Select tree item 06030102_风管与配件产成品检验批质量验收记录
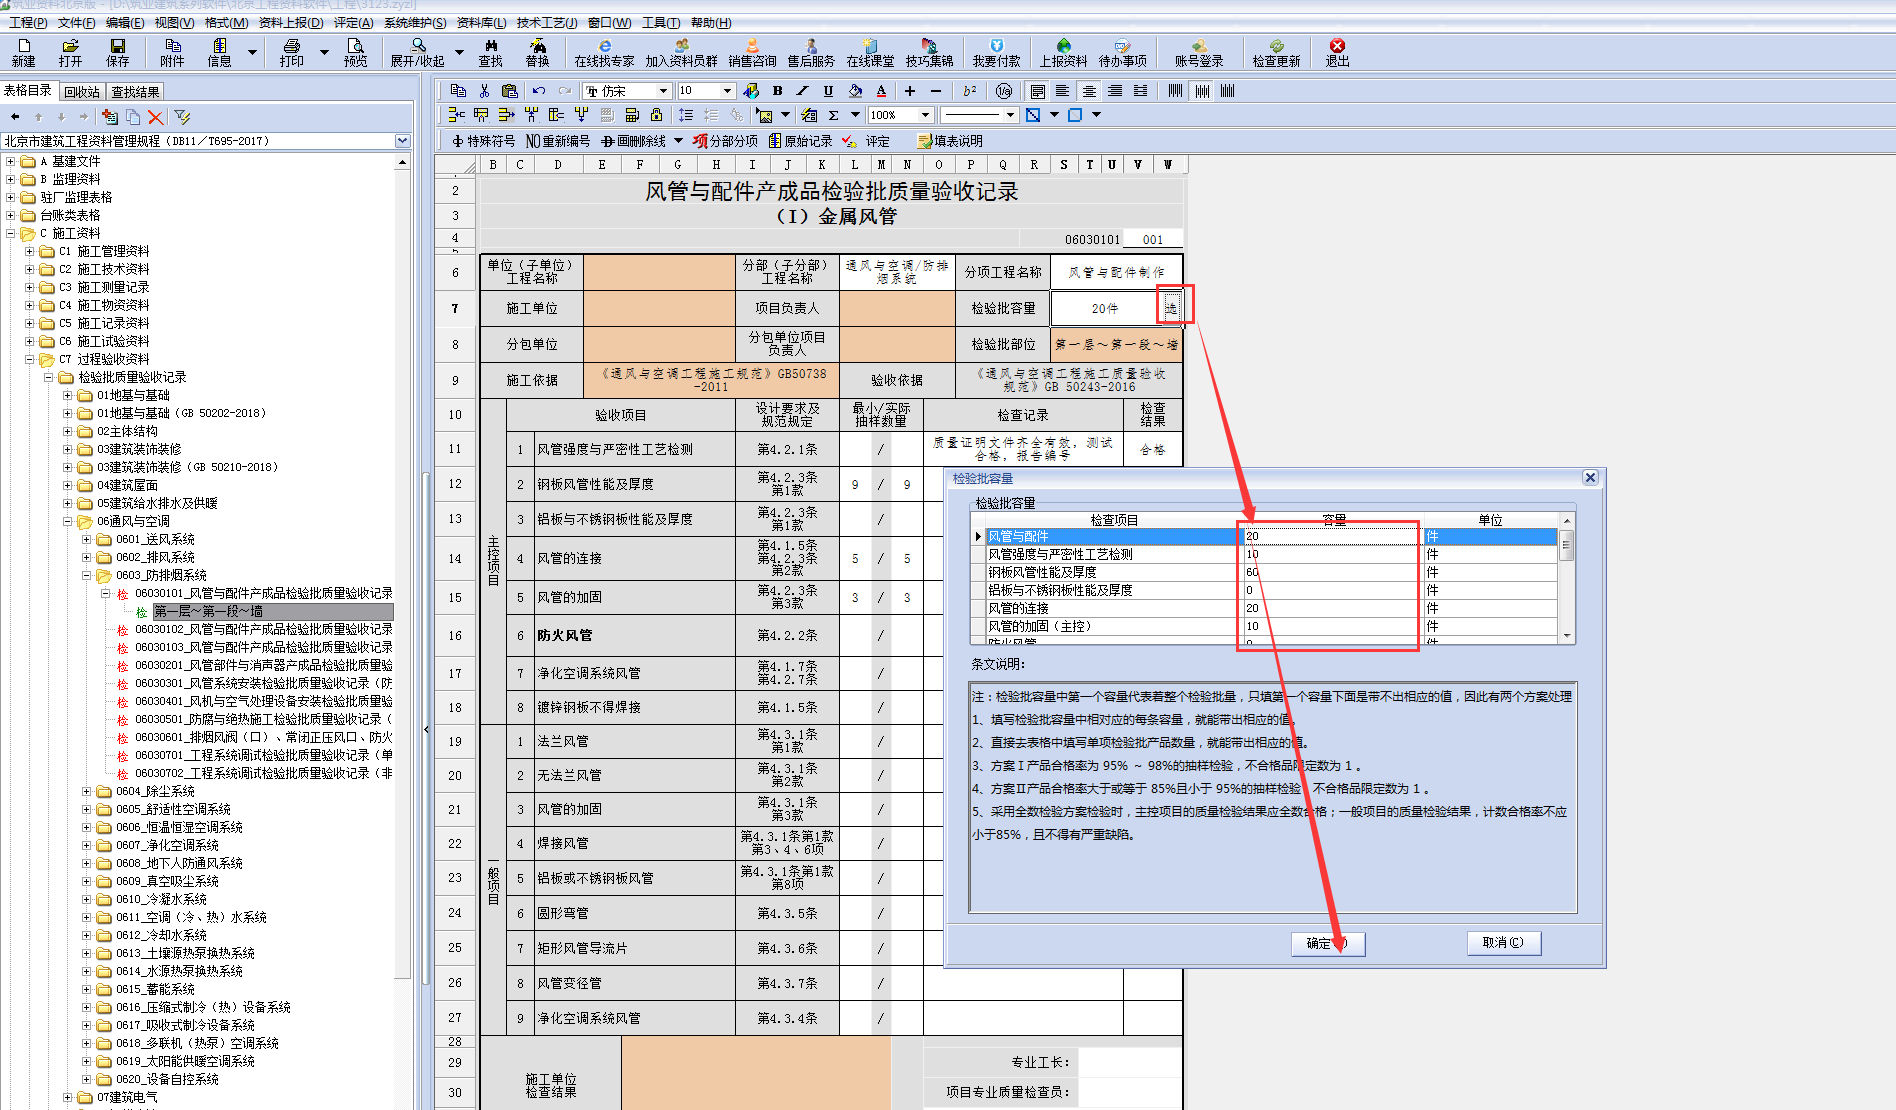The width and height of the screenshot is (1896, 1110). coord(264,629)
